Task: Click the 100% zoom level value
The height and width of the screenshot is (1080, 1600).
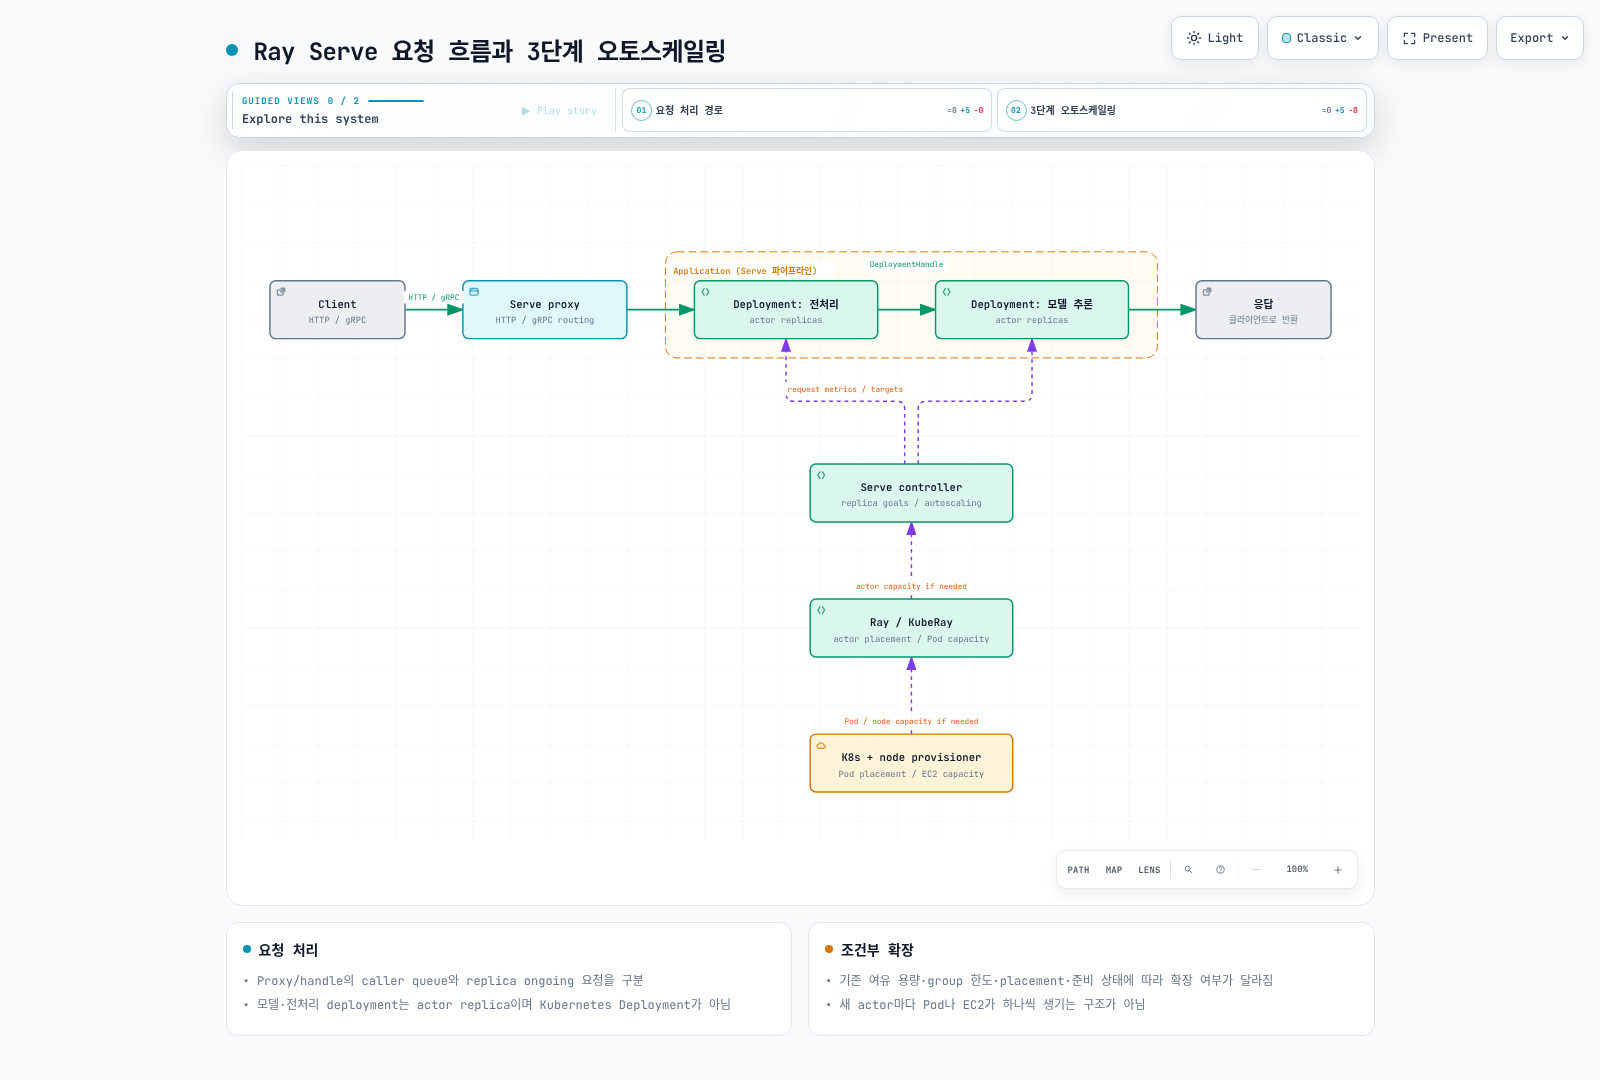Action: (x=1297, y=870)
